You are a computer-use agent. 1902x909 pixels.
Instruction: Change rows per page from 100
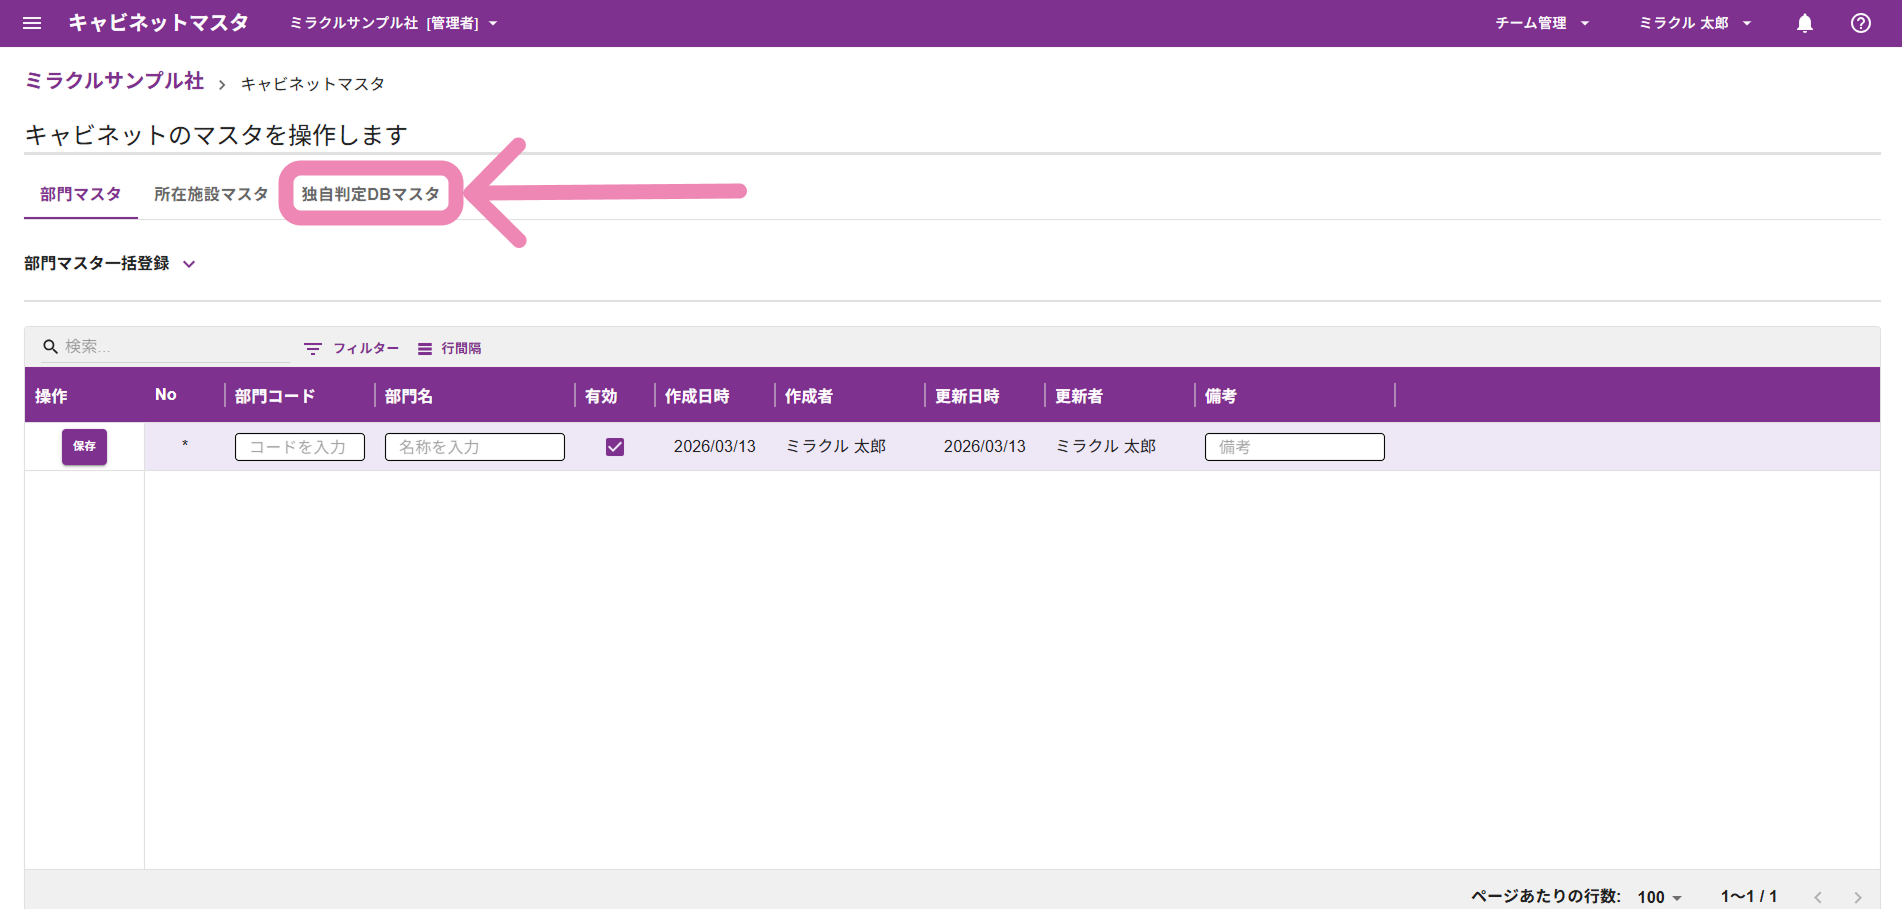coord(1659,897)
